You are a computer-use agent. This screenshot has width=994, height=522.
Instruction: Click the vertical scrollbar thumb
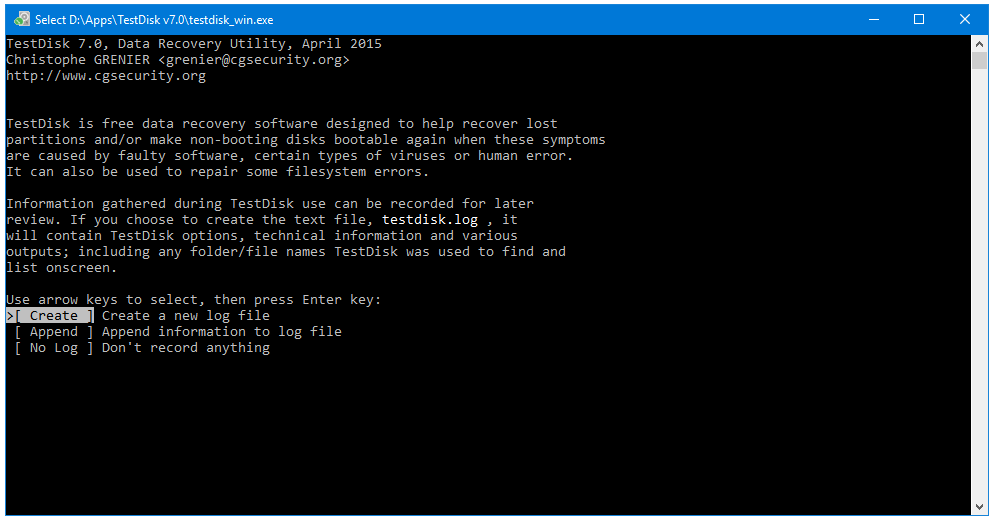pyautogui.click(x=979, y=60)
